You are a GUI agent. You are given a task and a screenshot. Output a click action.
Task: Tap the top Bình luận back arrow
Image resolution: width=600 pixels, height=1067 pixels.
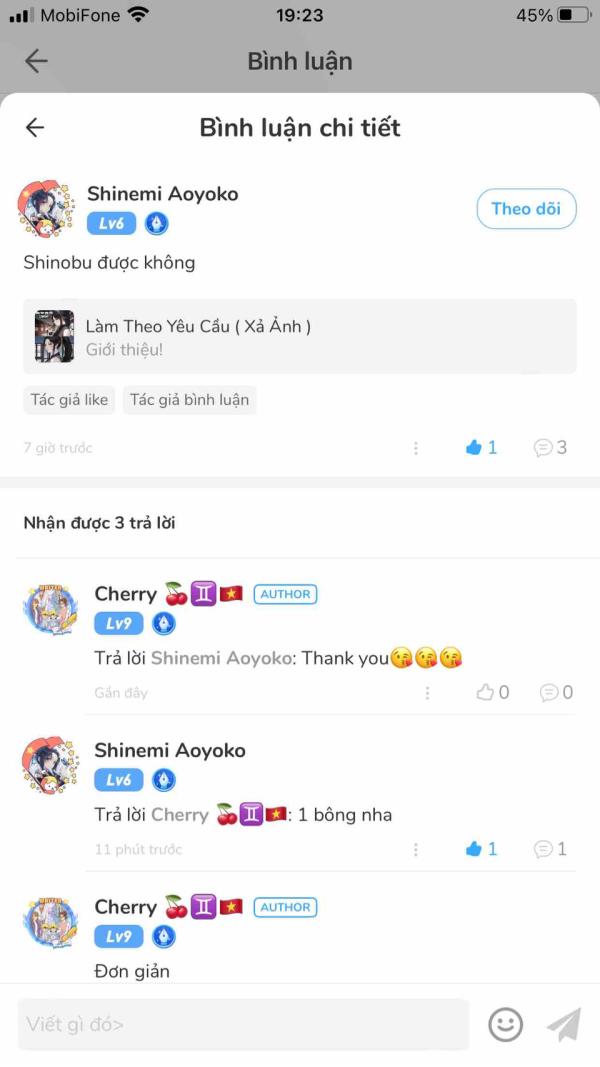point(36,61)
